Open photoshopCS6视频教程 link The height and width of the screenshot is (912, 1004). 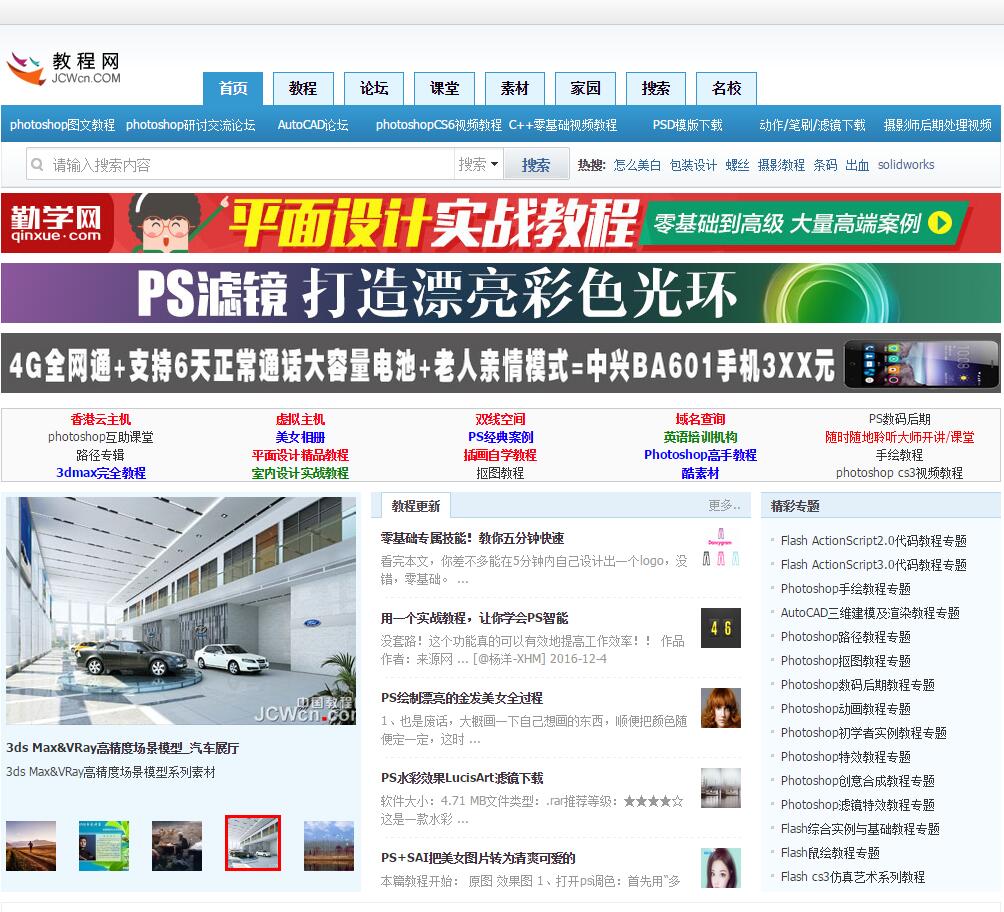pos(439,125)
